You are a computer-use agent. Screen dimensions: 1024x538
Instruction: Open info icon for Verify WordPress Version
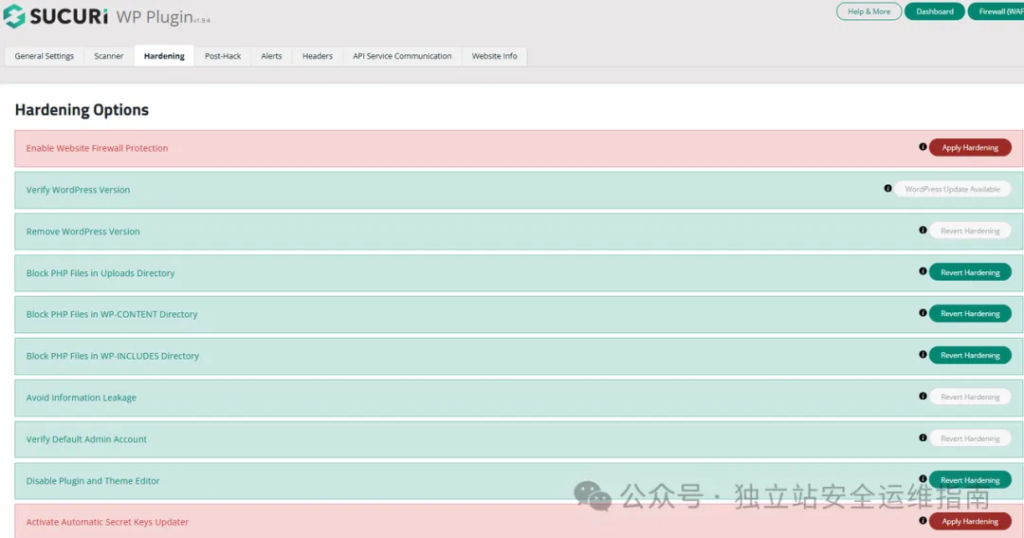[x=888, y=189]
